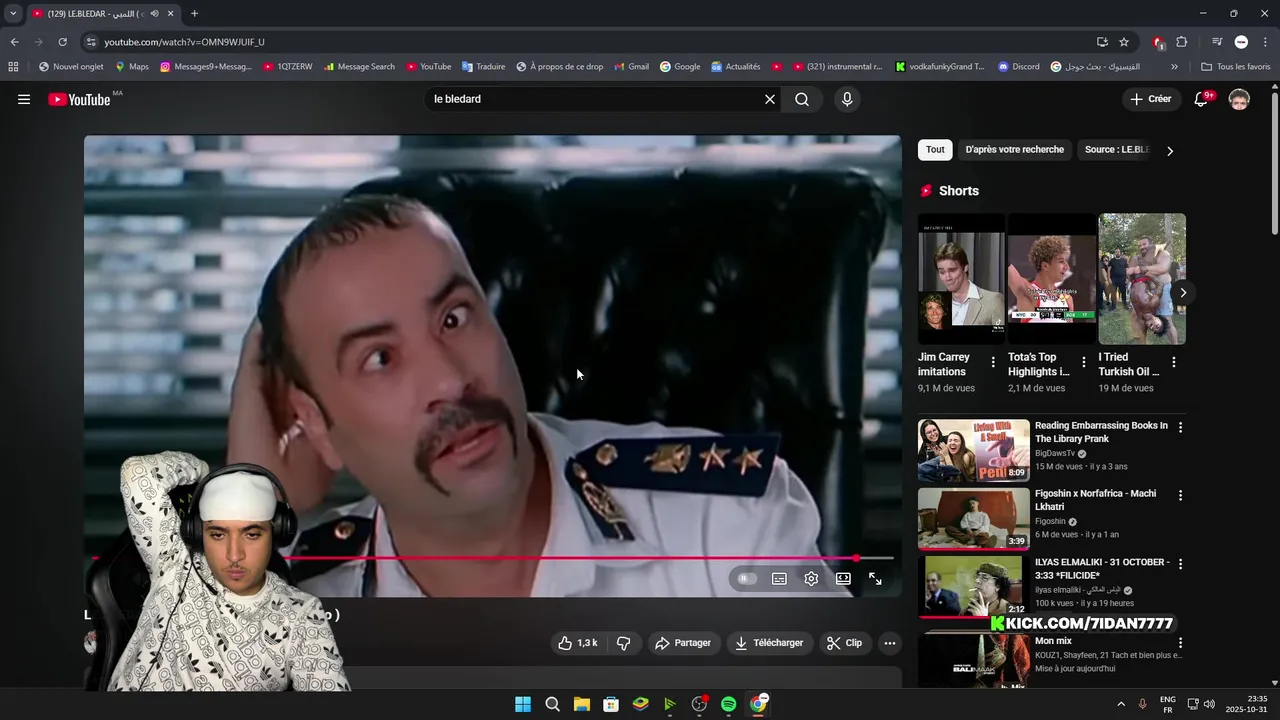Show the next Shorts with the shelf arrow

tap(1183, 293)
